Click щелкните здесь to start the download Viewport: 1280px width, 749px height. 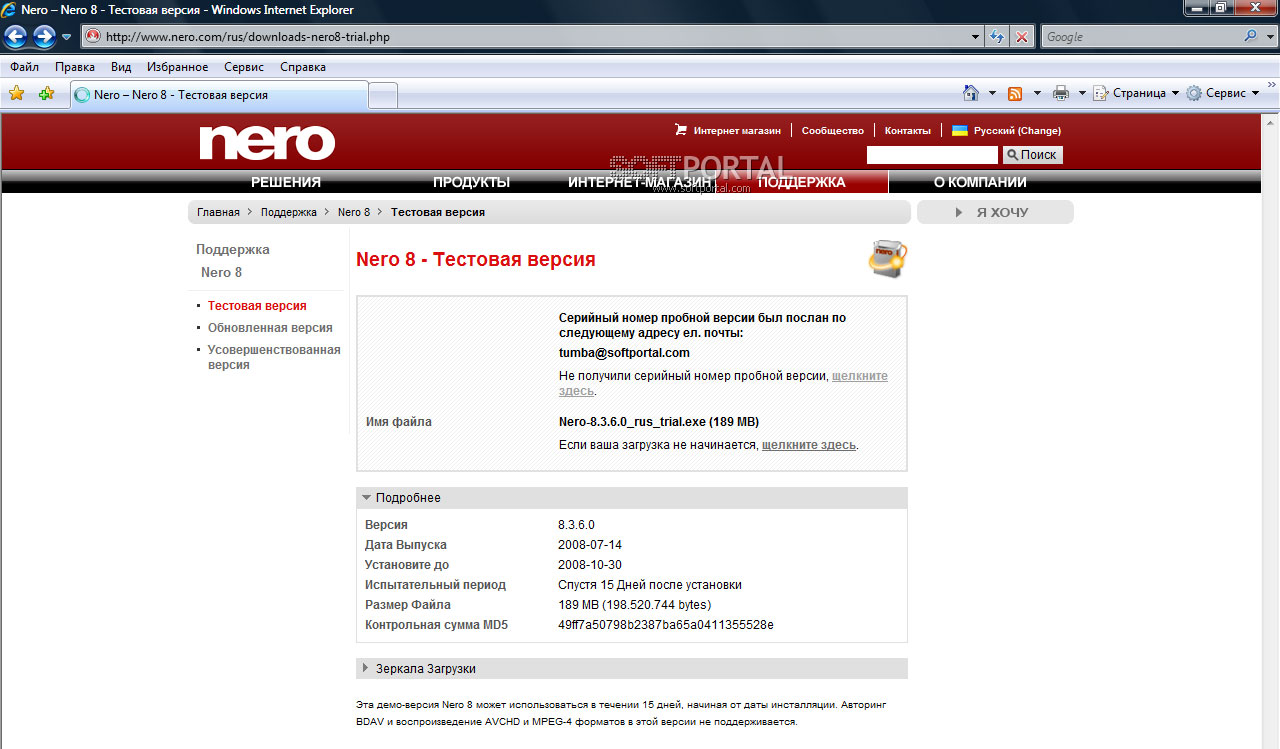pos(809,444)
